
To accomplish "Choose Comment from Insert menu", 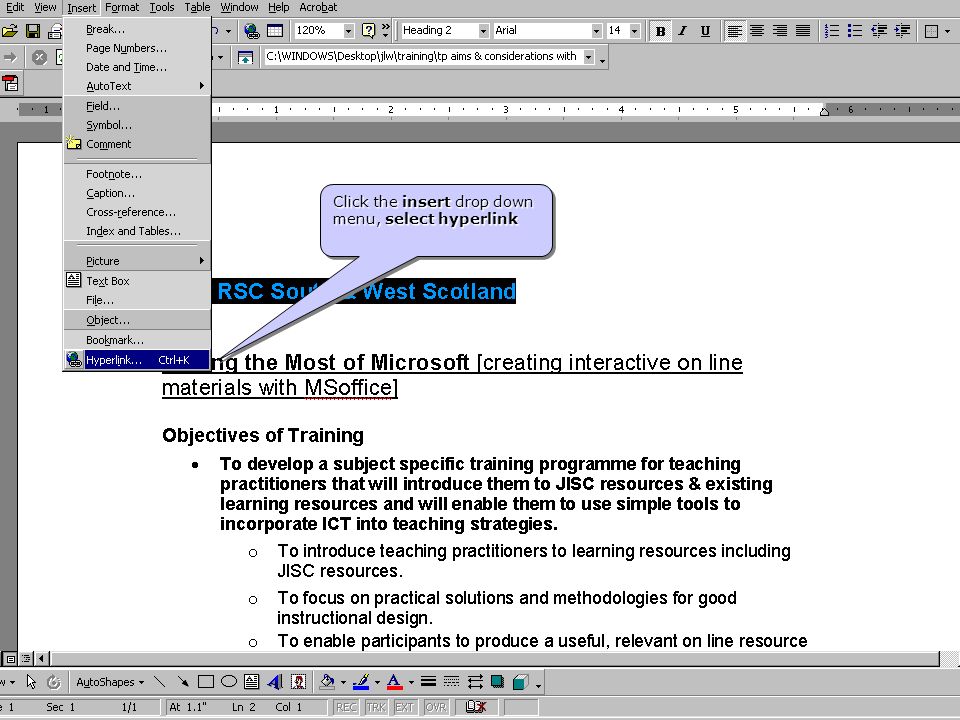I will (x=137, y=144).
